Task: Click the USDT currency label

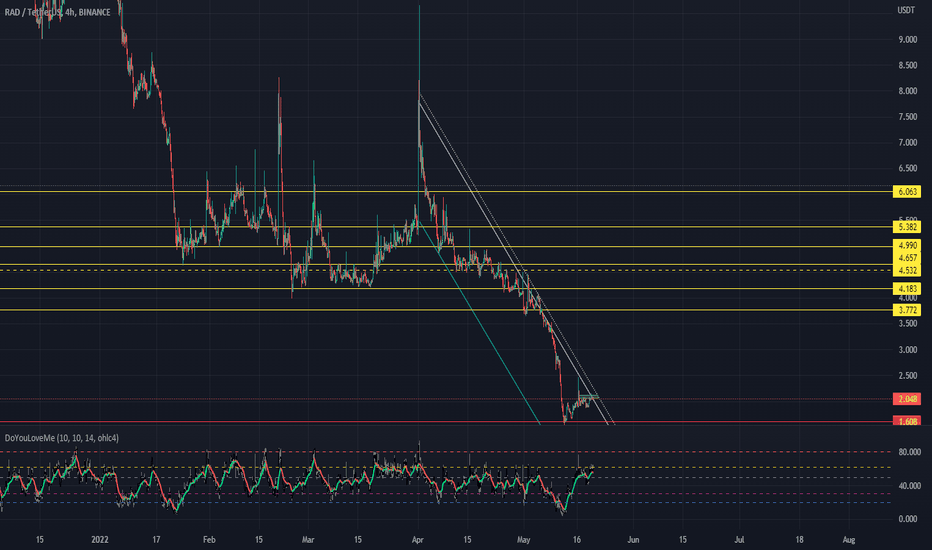Action: (906, 10)
